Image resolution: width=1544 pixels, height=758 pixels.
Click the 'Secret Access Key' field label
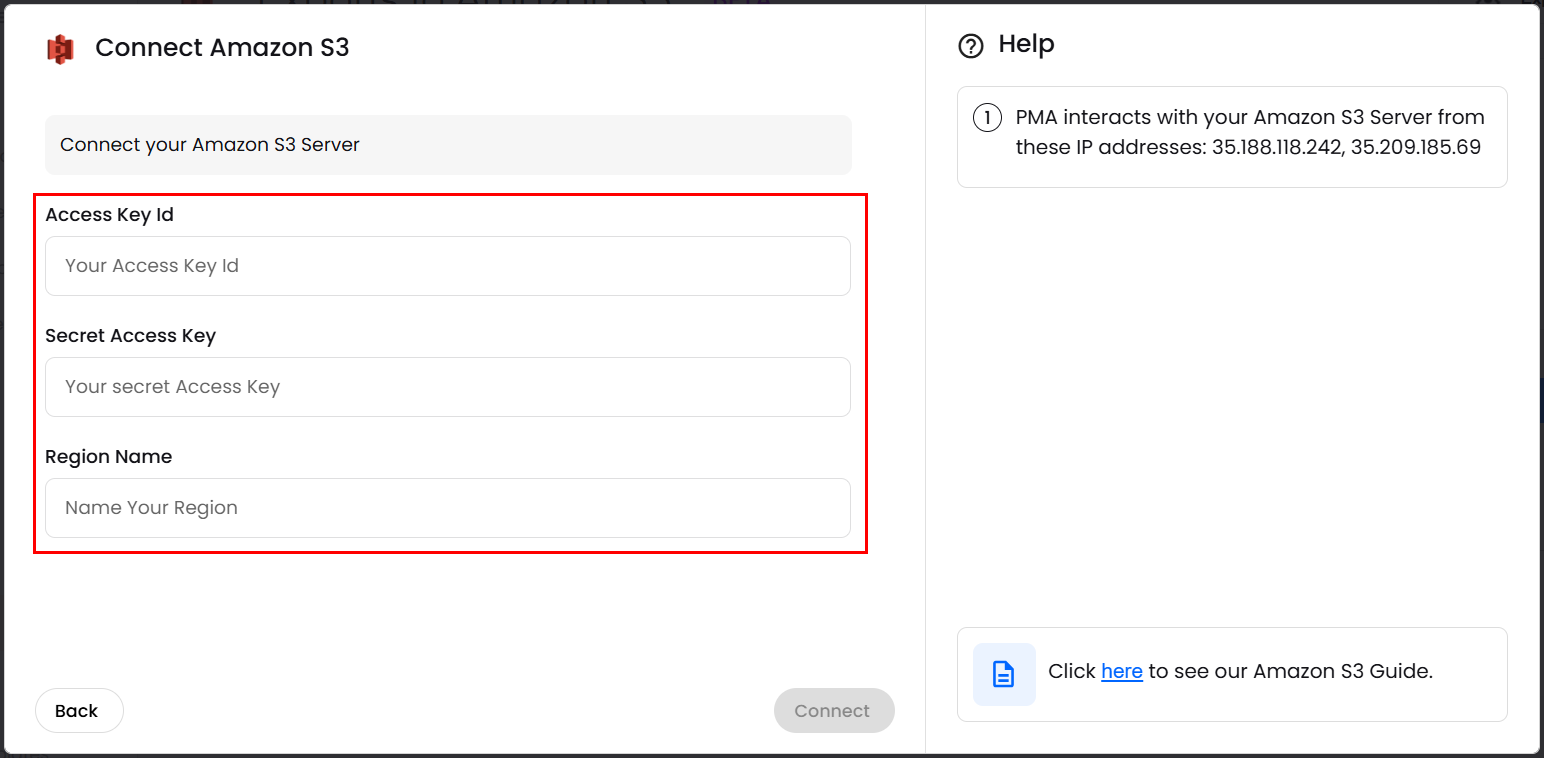[x=131, y=336]
